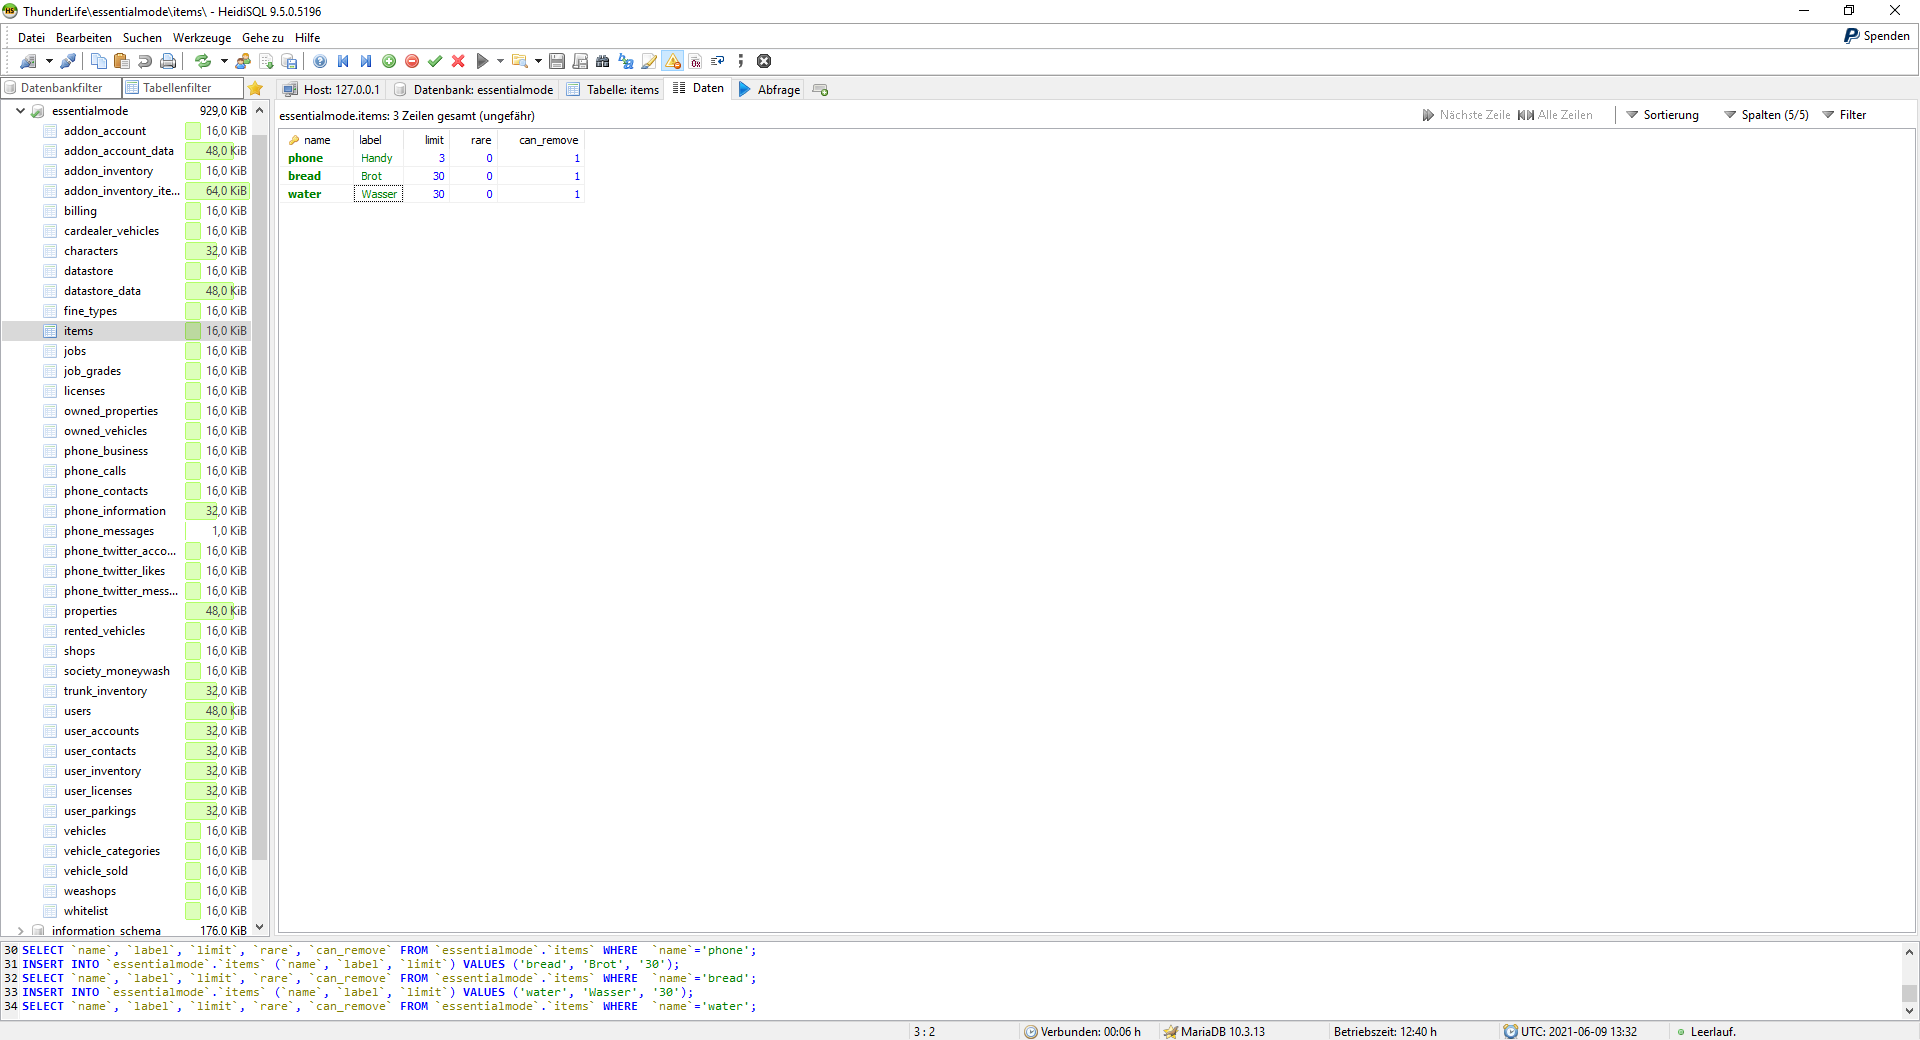The image size is (1920, 1040).
Task: Expand the information_schema database node
Action: [20, 931]
